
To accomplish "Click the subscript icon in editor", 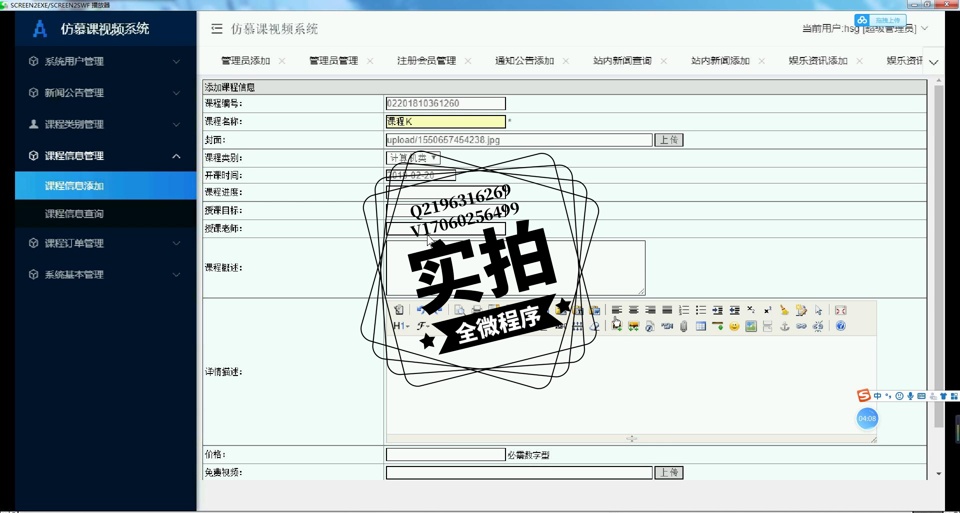I will [751, 310].
